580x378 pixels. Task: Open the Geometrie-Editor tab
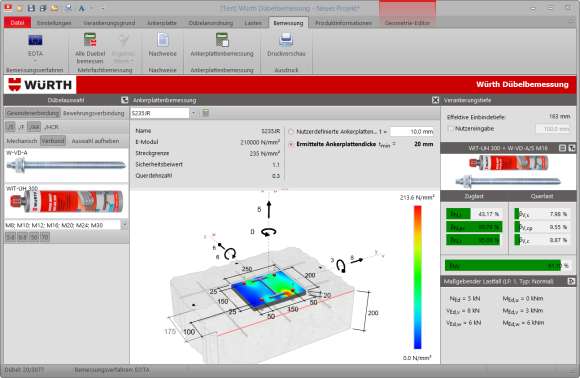coord(407,23)
